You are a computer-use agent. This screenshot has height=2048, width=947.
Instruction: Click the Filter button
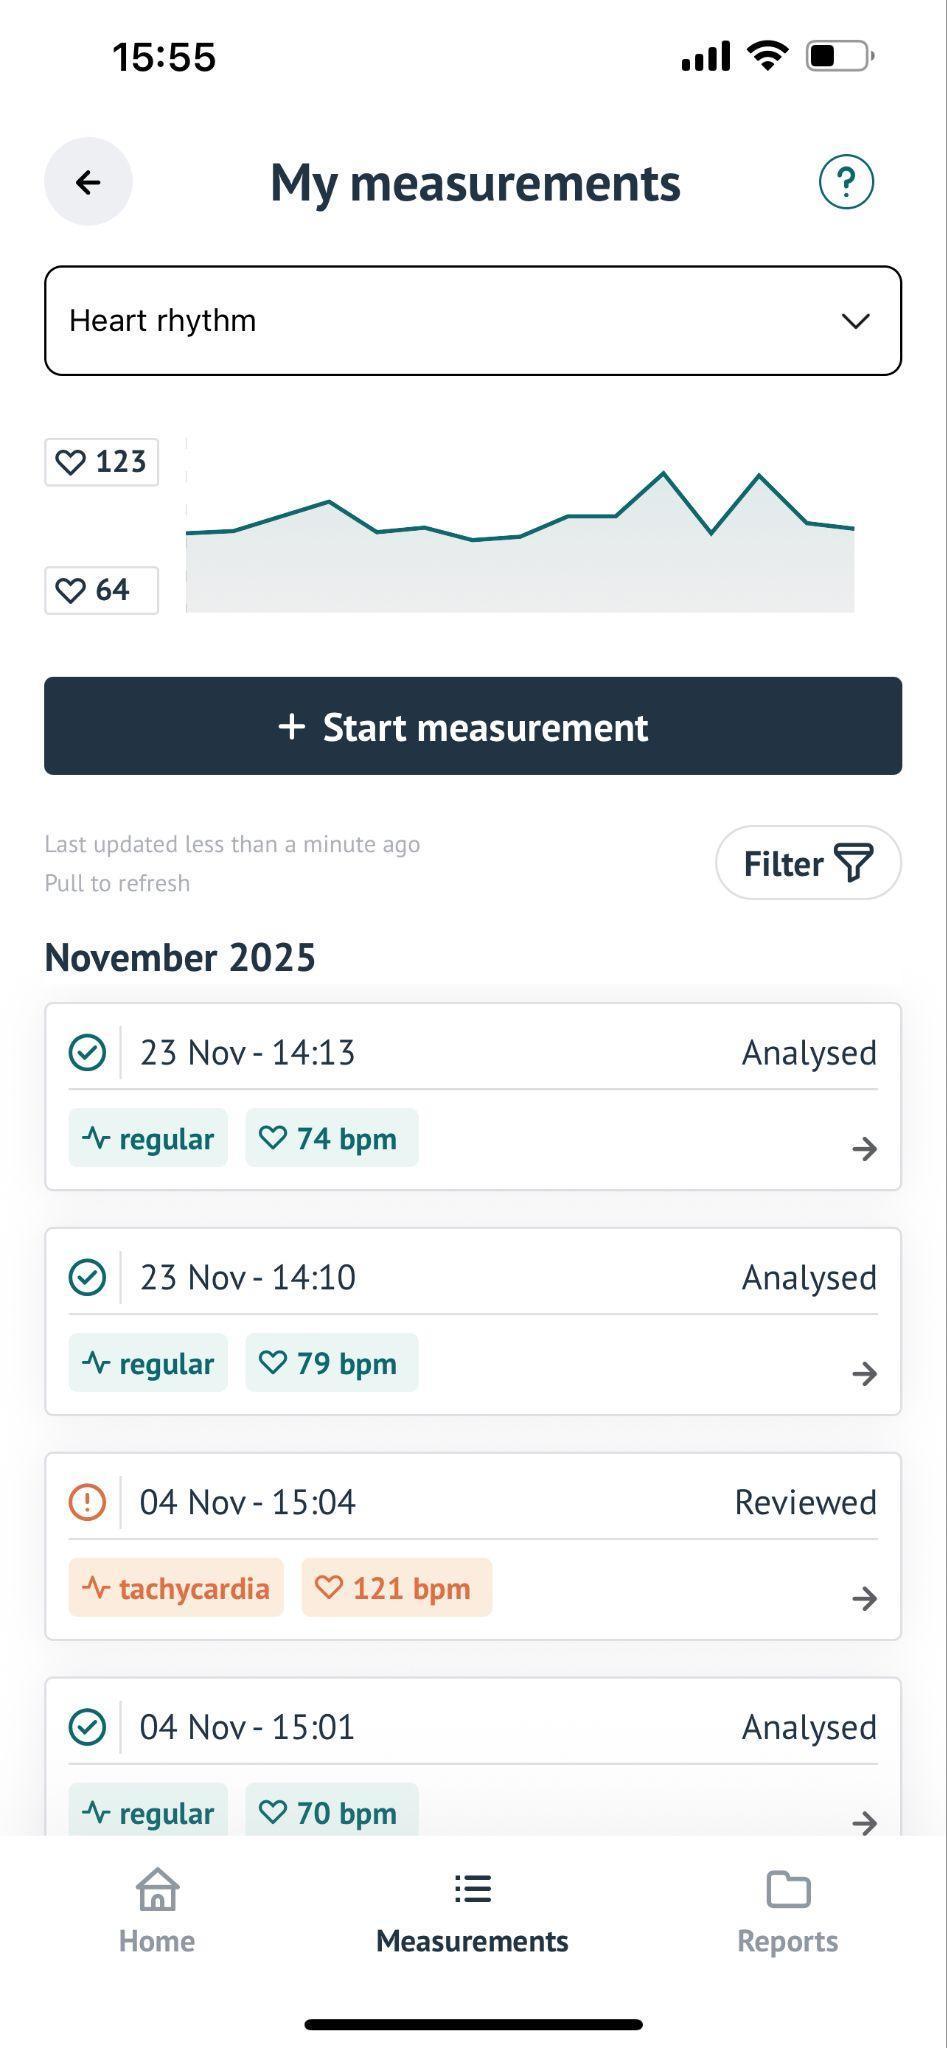coord(808,863)
